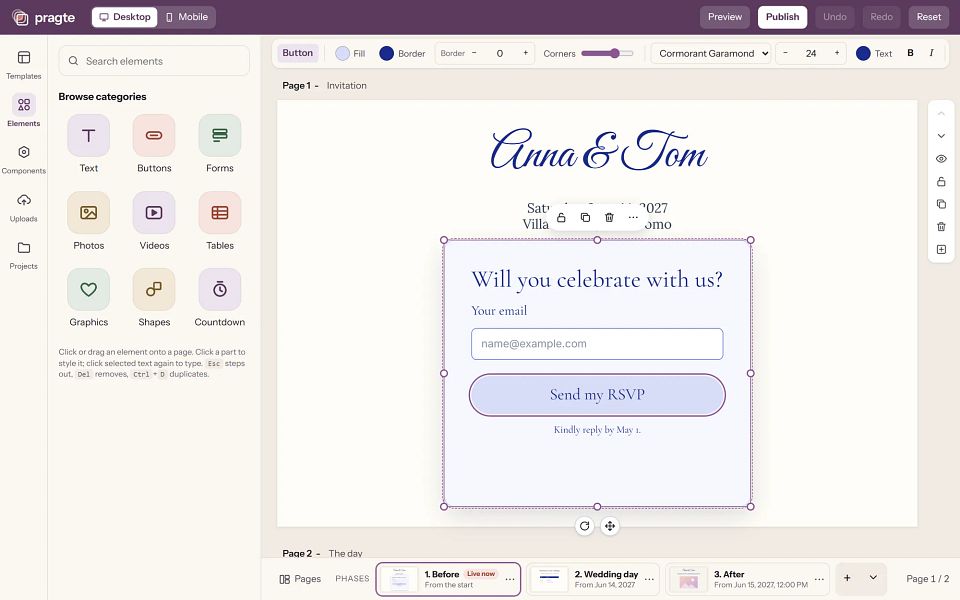
Task: Open options menu for the After phase
Action: (819, 579)
